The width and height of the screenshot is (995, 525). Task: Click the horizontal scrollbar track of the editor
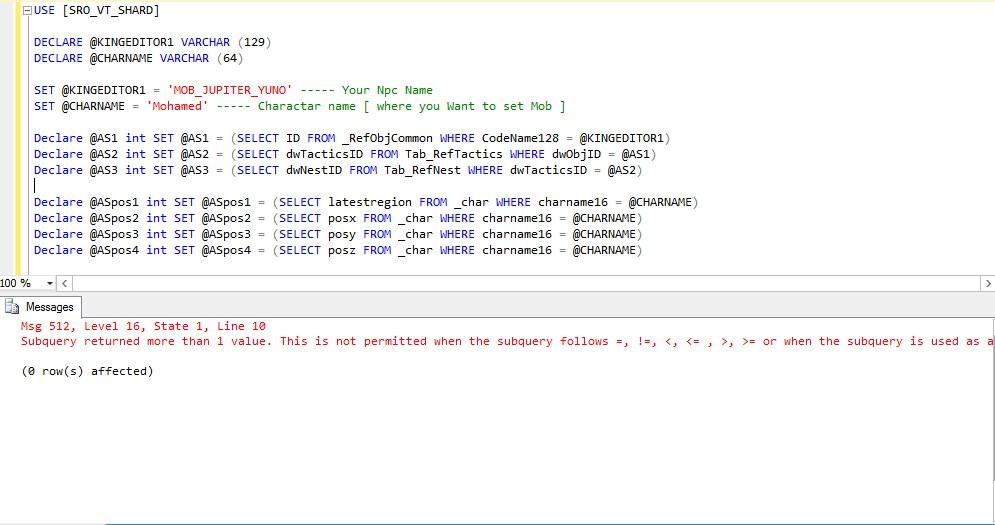(x=526, y=283)
